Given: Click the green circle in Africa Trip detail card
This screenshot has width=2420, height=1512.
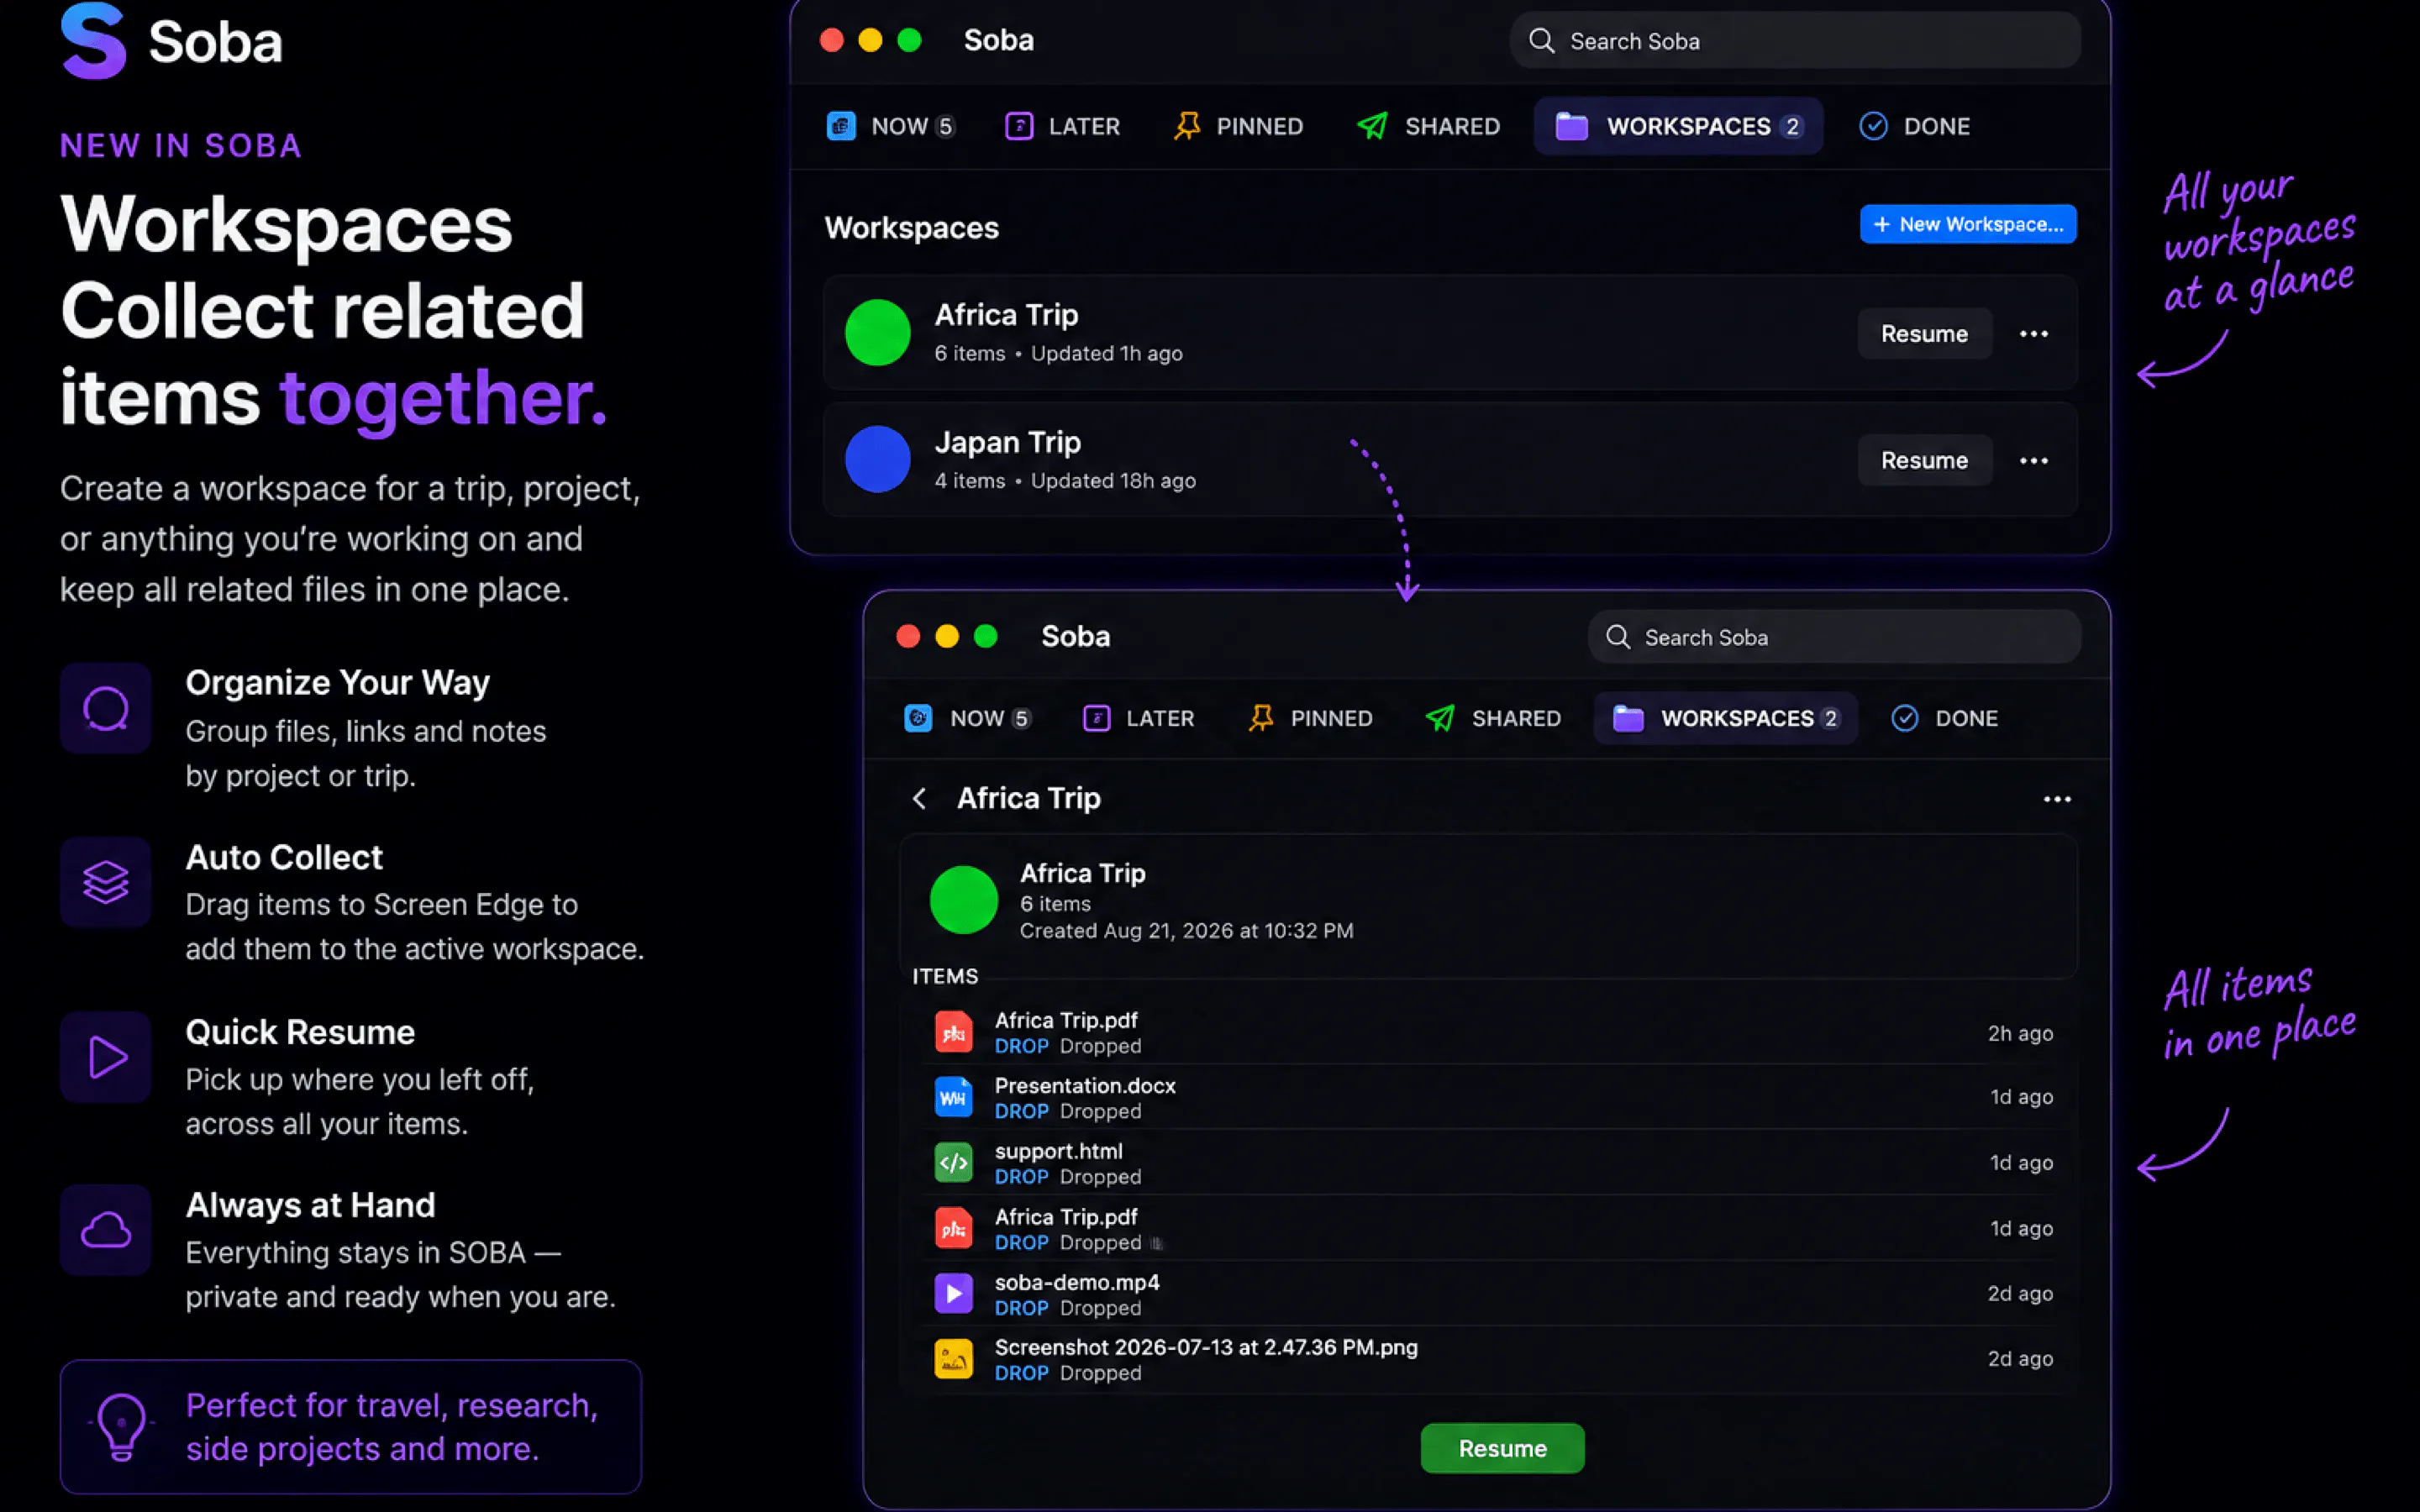Looking at the screenshot, I should click(x=963, y=900).
